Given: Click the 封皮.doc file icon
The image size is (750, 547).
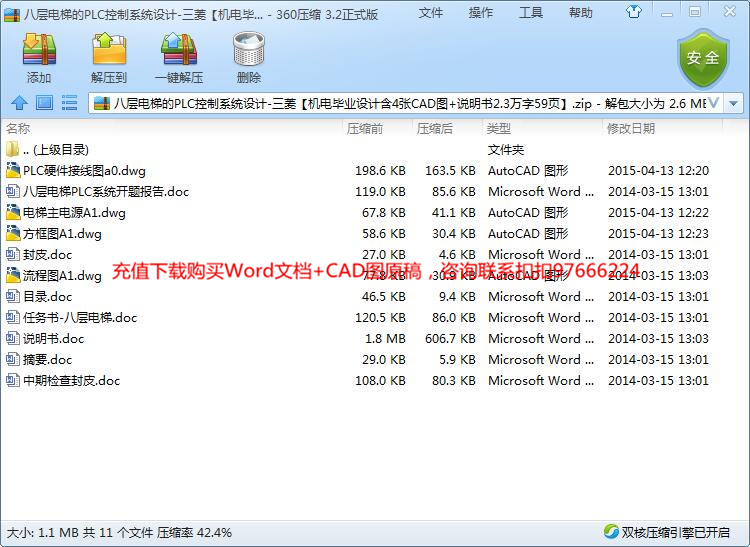Looking at the screenshot, I should tap(12, 254).
